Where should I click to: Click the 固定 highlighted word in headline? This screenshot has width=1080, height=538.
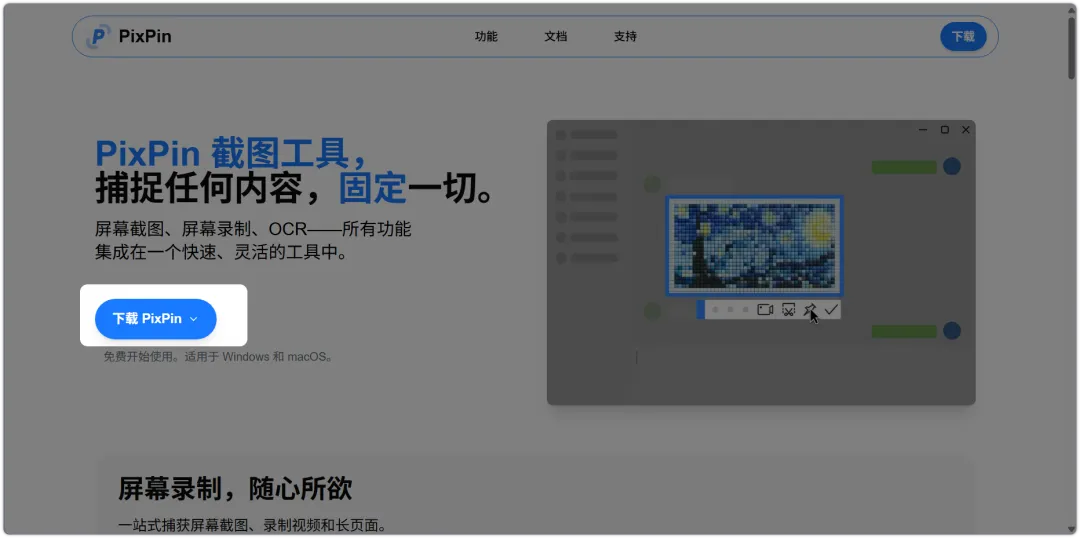[x=372, y=189]
